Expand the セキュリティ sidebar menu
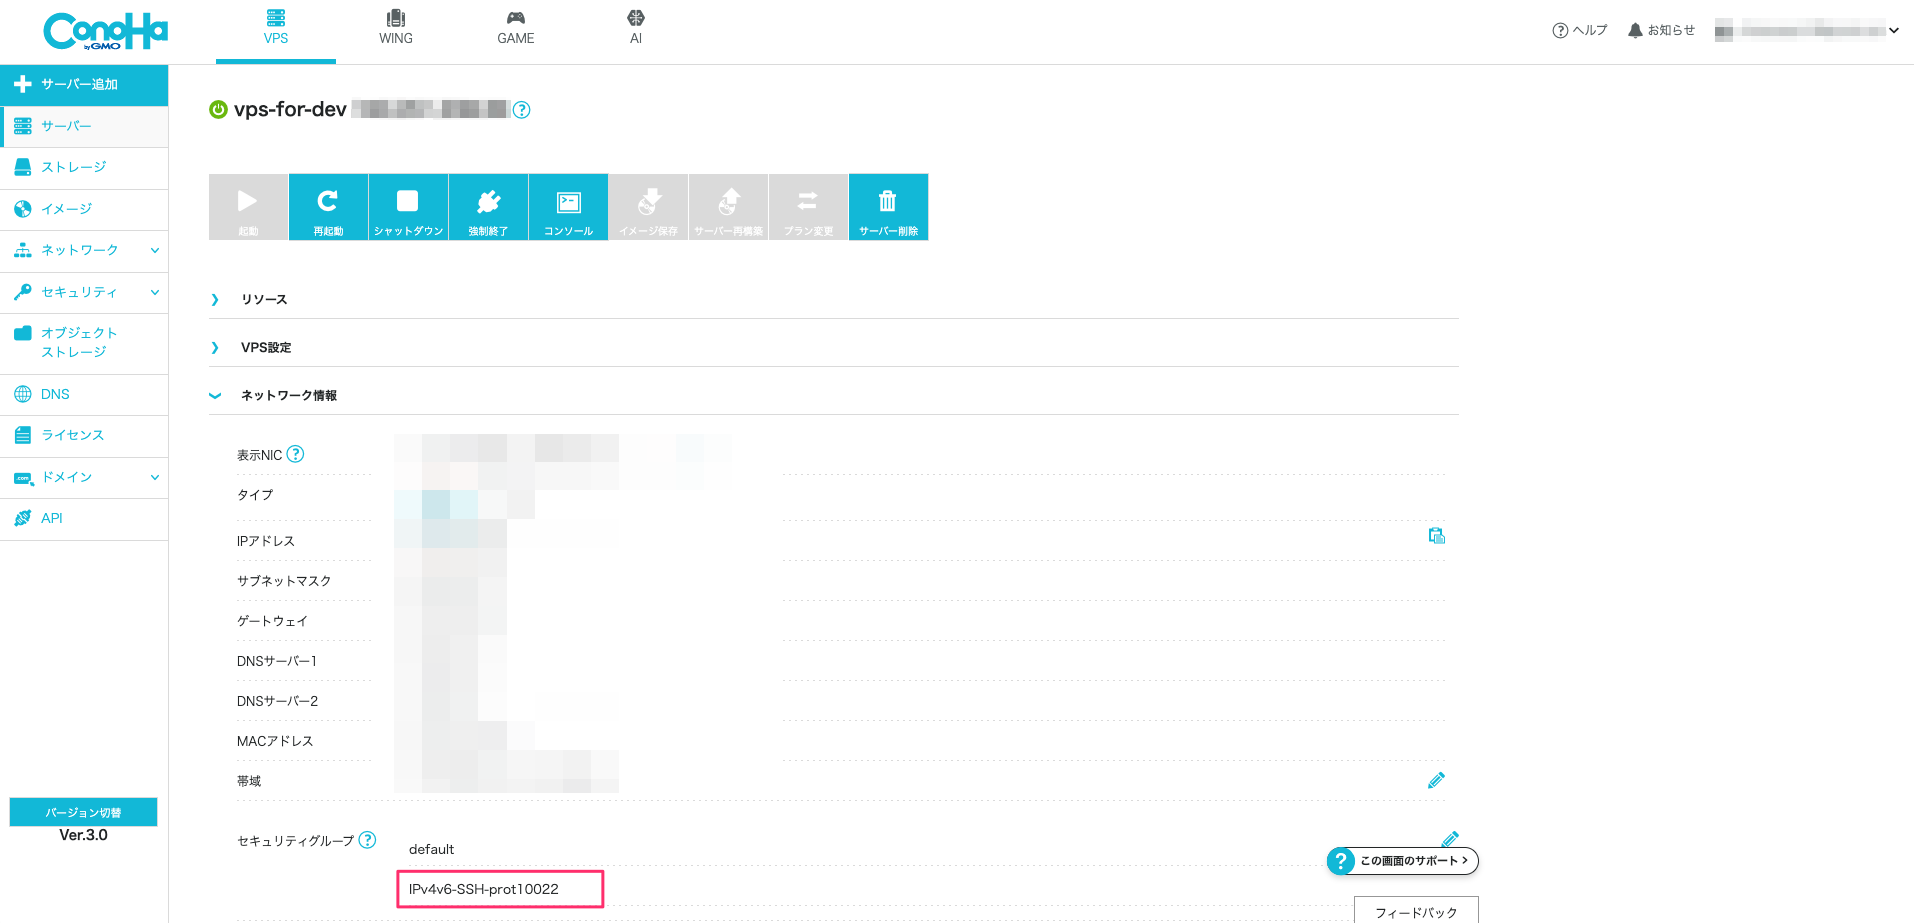This screenshot has height=923, width=1914. tap(84, 292)
